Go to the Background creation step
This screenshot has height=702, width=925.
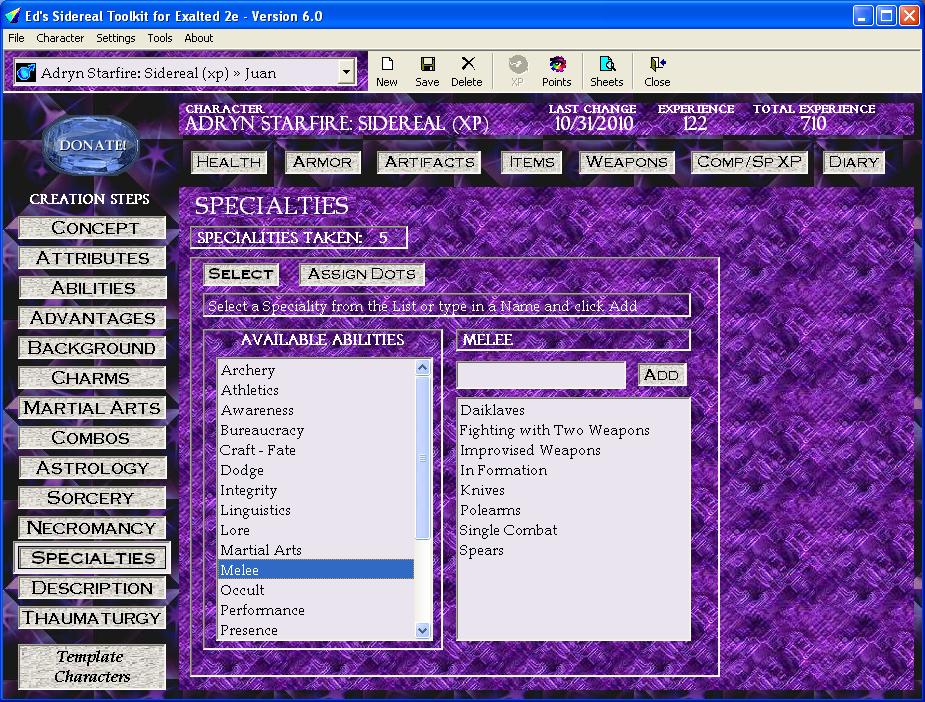pyautogui.click(x=93, y=347)
